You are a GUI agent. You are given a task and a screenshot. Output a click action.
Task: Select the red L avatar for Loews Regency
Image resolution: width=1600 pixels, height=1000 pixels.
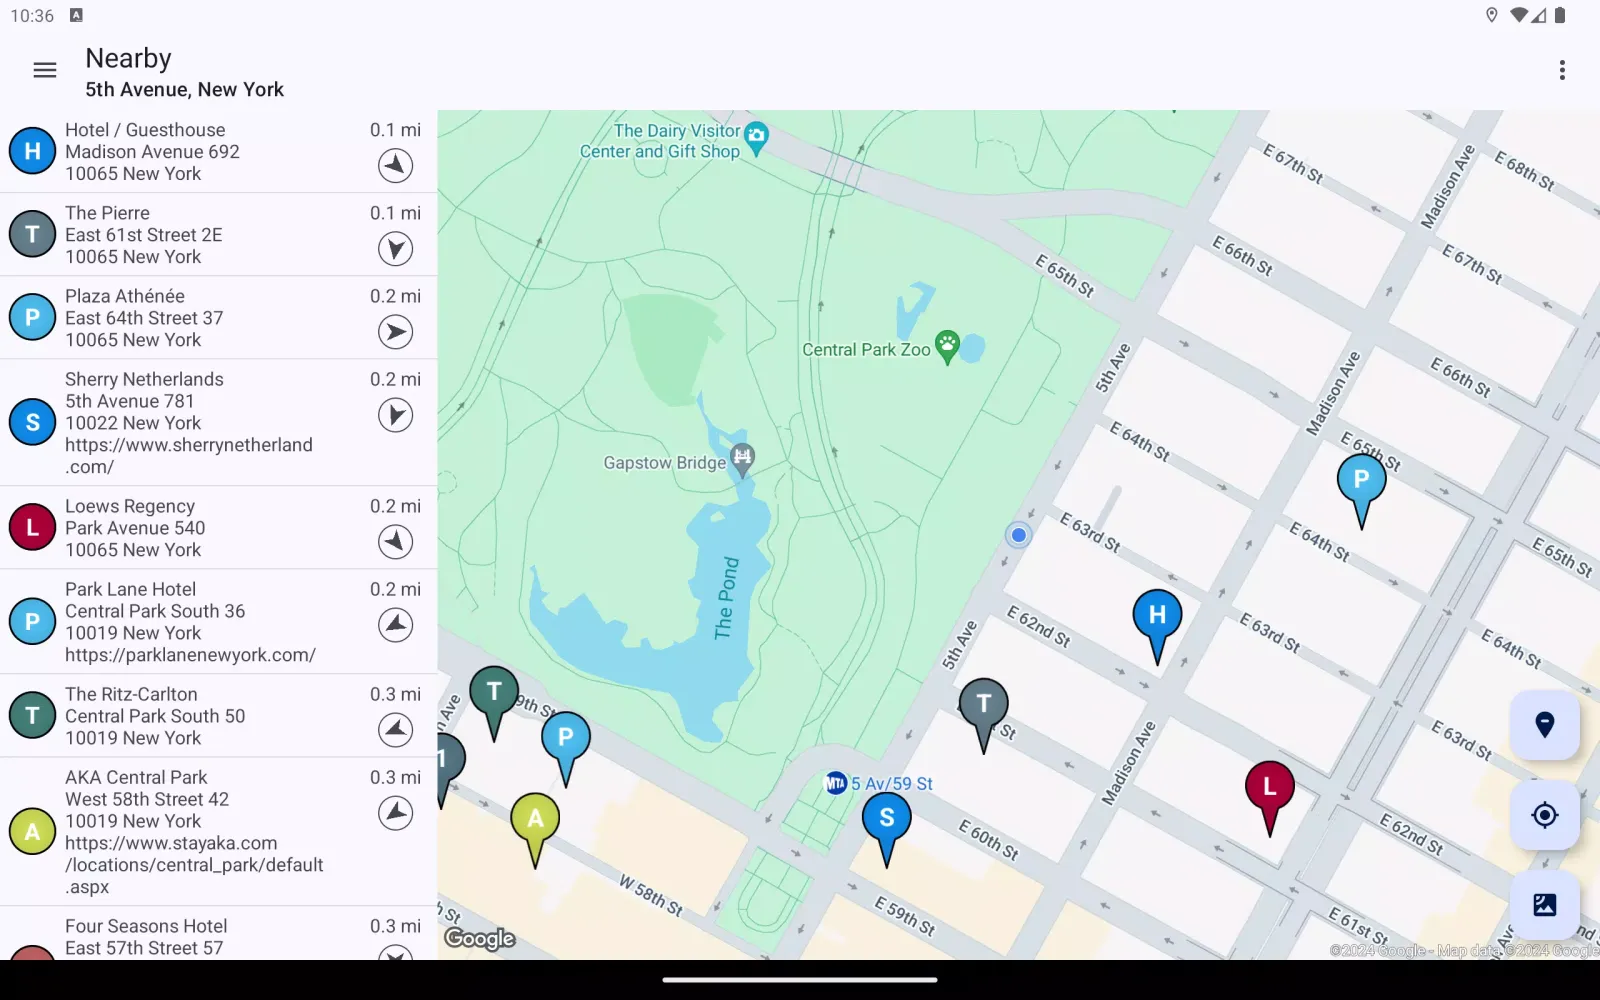32,527
